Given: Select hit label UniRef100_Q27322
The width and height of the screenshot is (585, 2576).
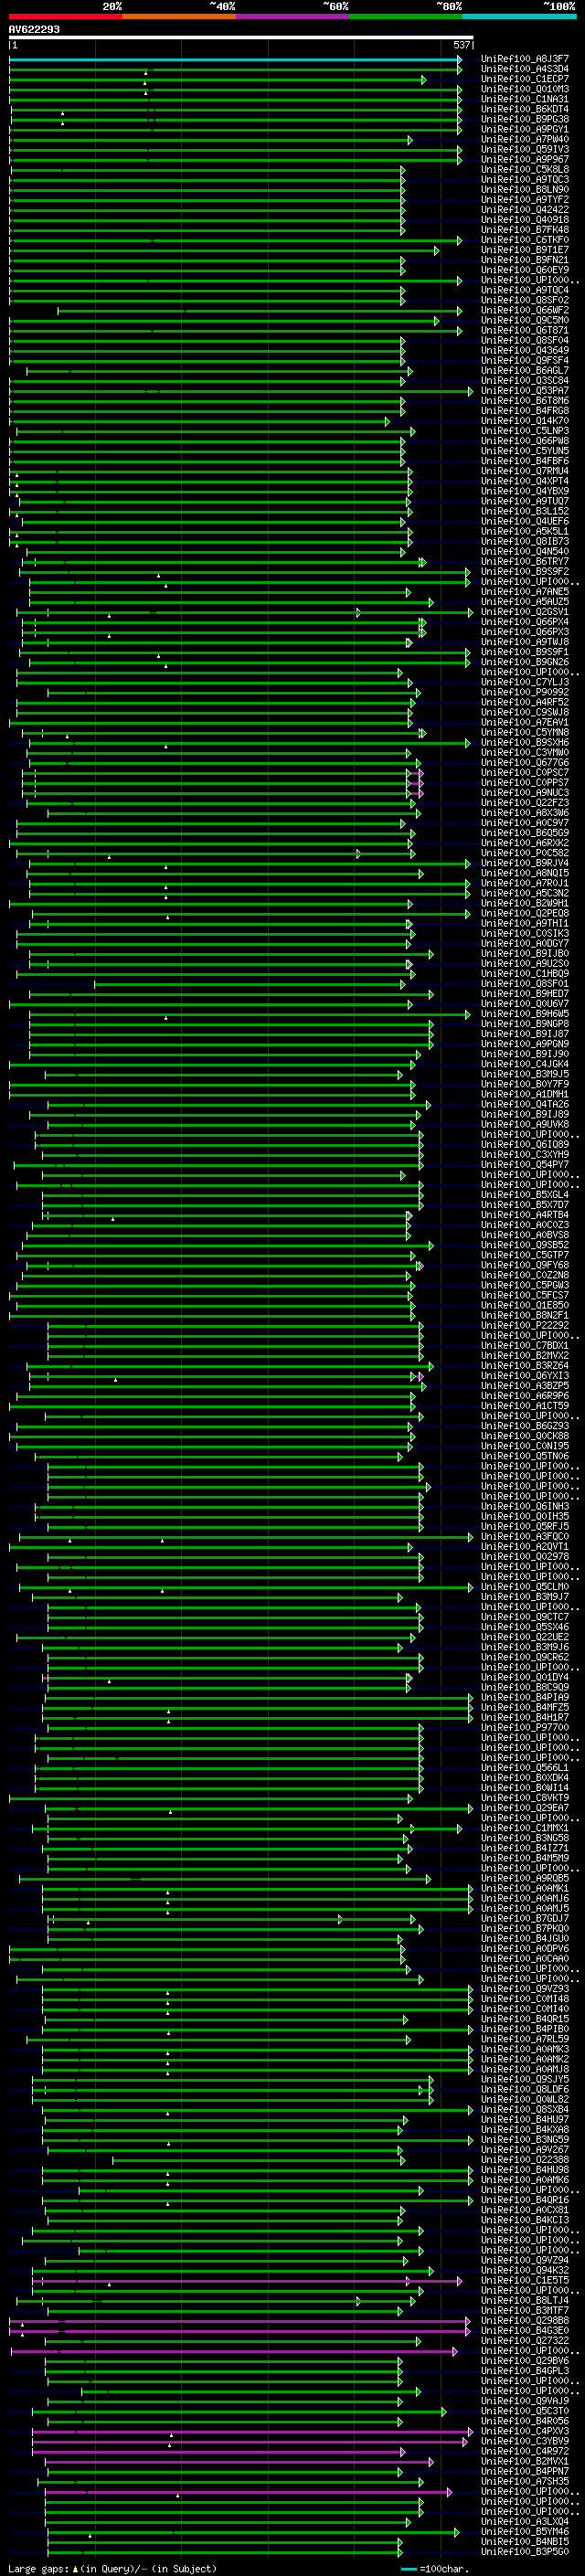Looking at the screenshot, I should point(525,2340).
